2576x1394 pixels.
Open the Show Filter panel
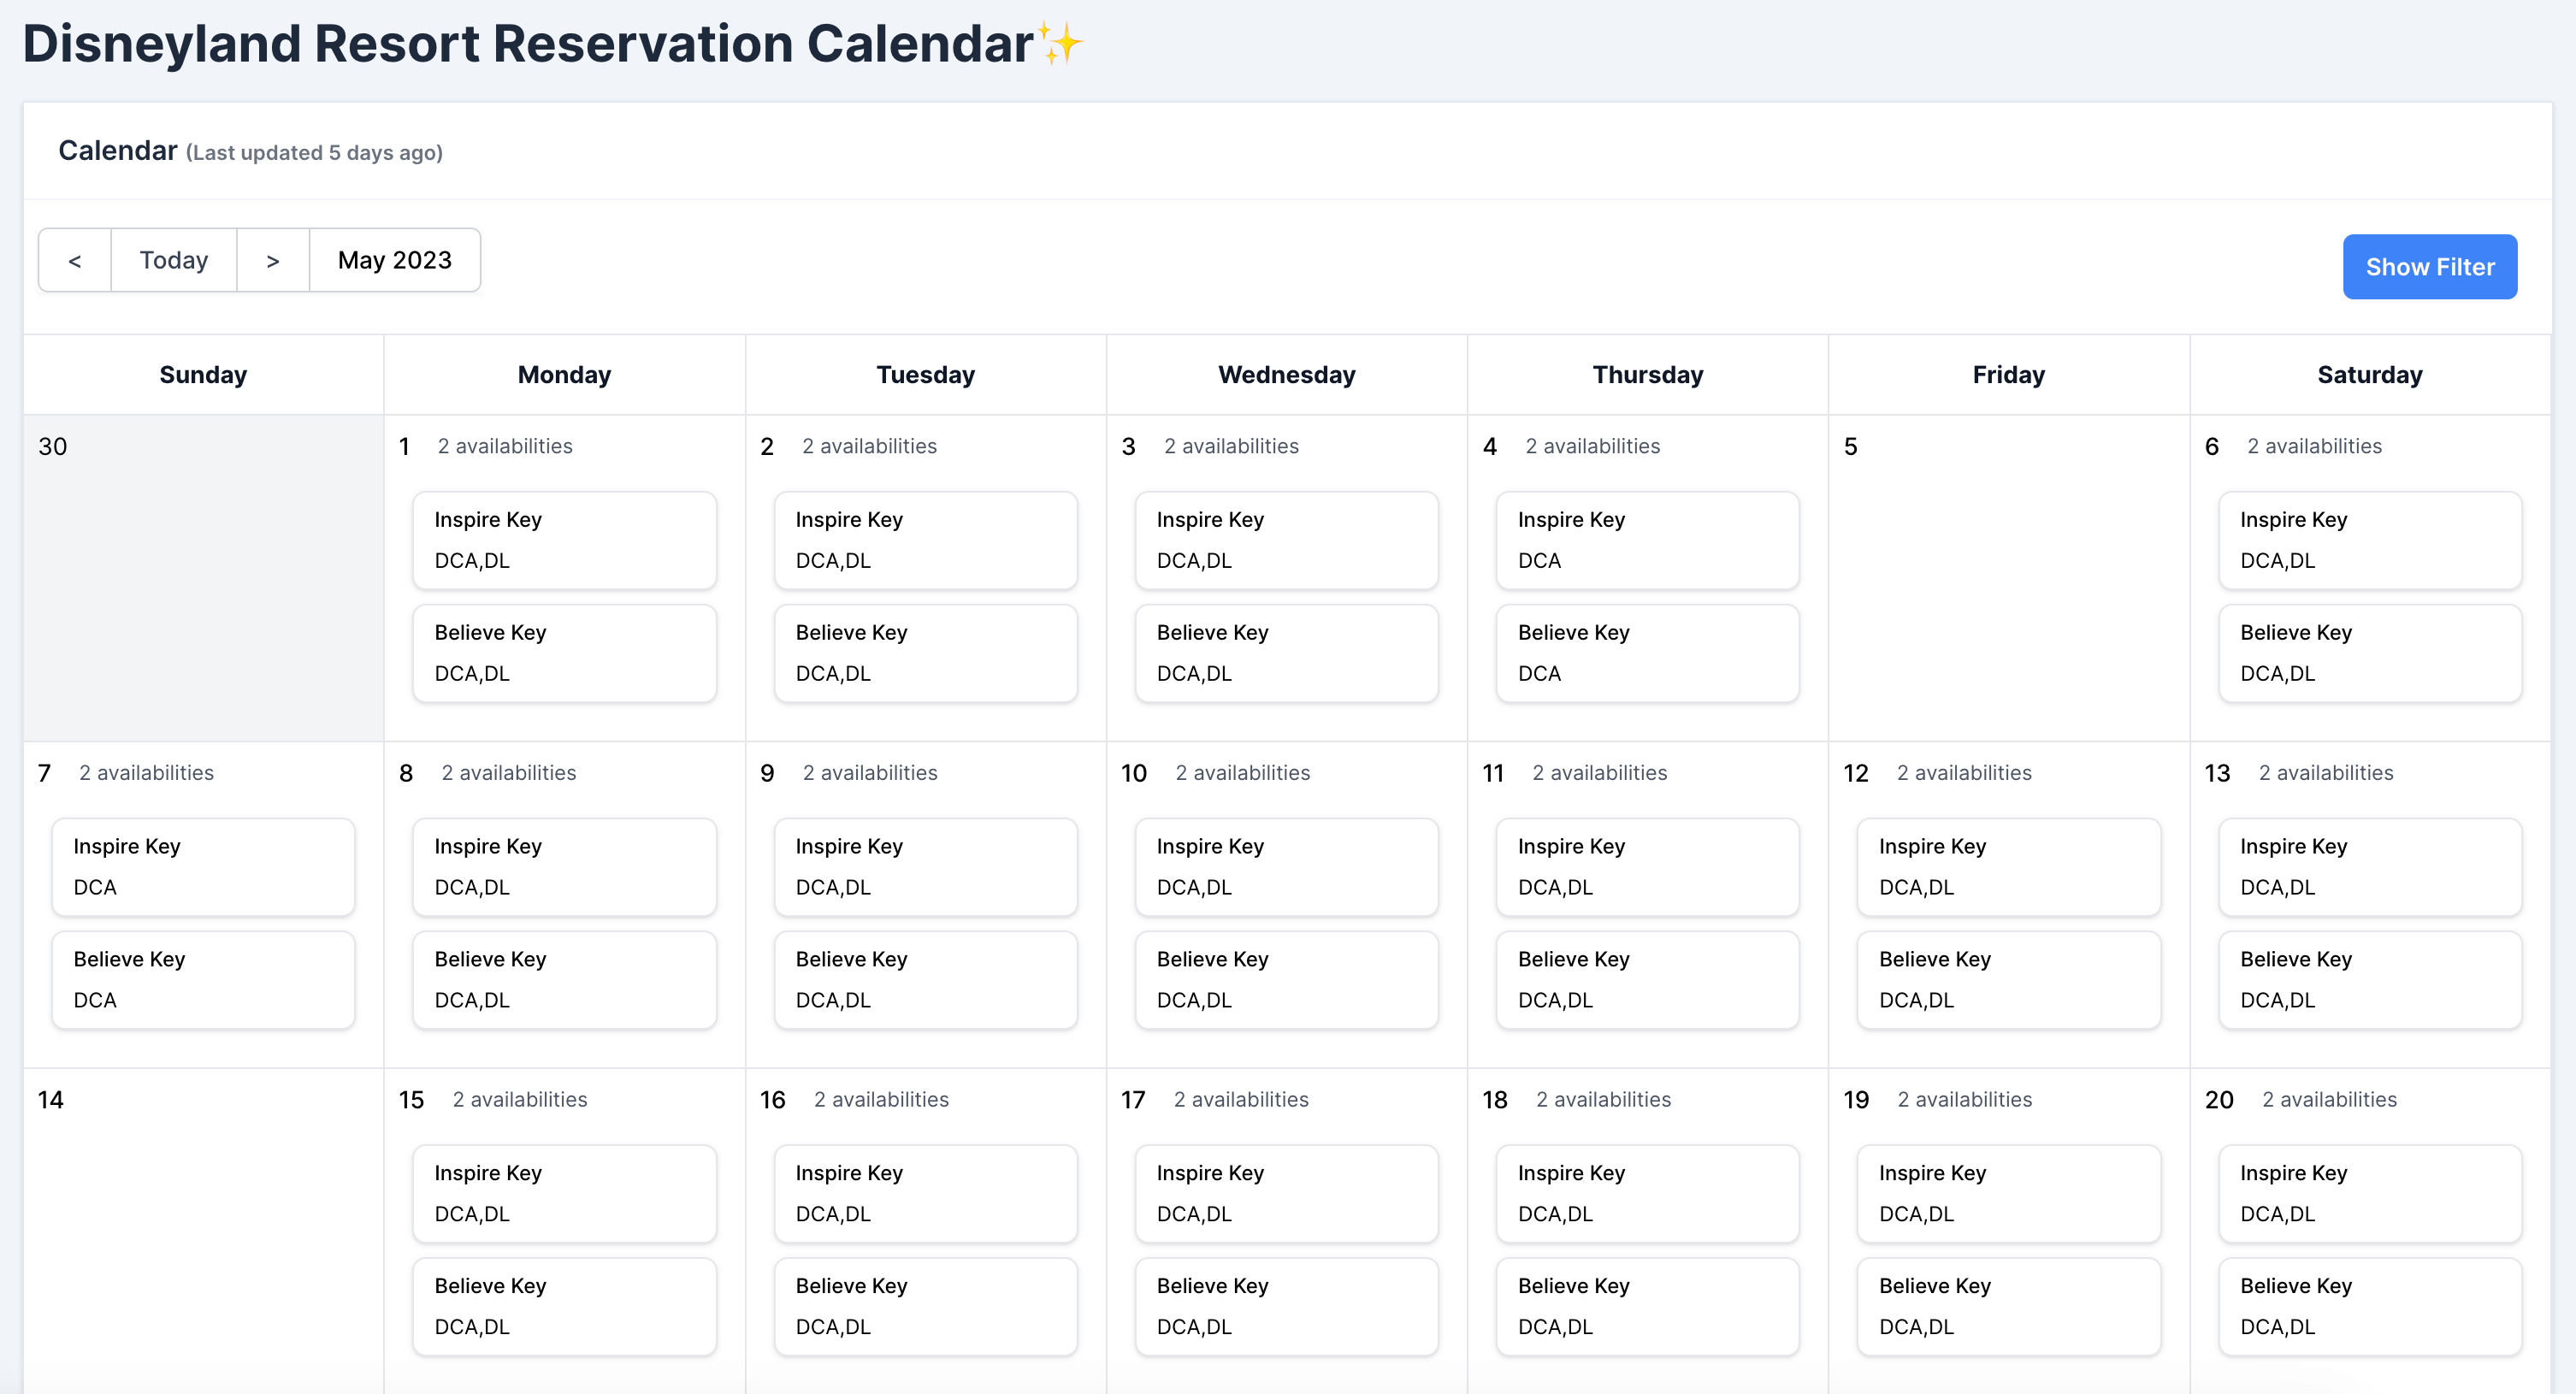pos(2429,266)
